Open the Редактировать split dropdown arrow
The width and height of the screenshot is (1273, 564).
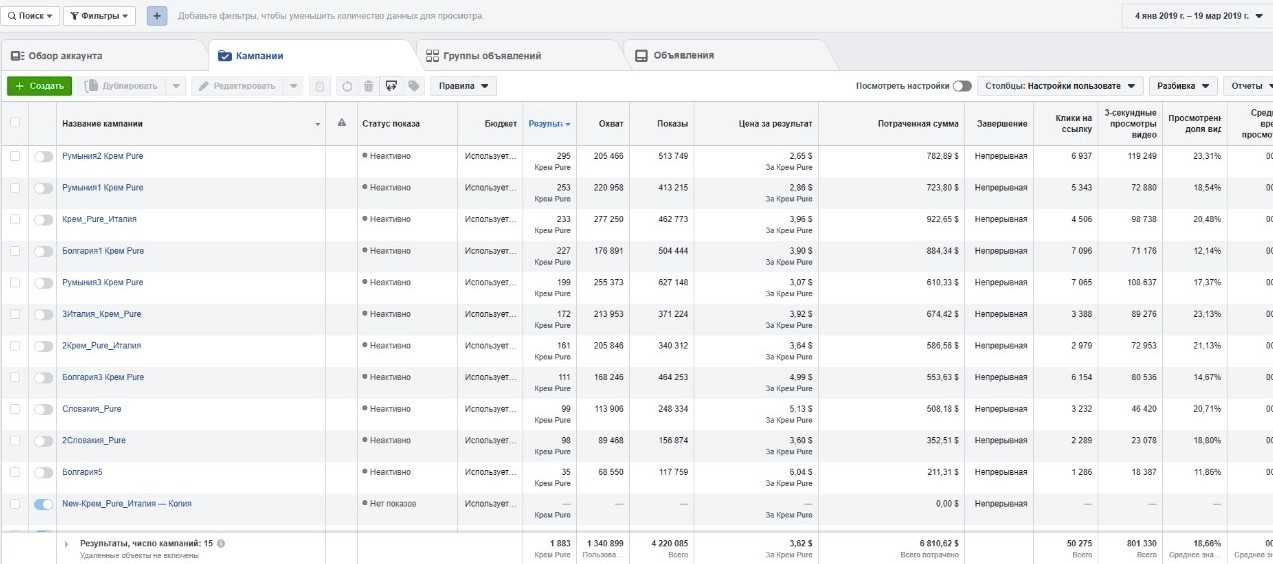tap(293, 86)
